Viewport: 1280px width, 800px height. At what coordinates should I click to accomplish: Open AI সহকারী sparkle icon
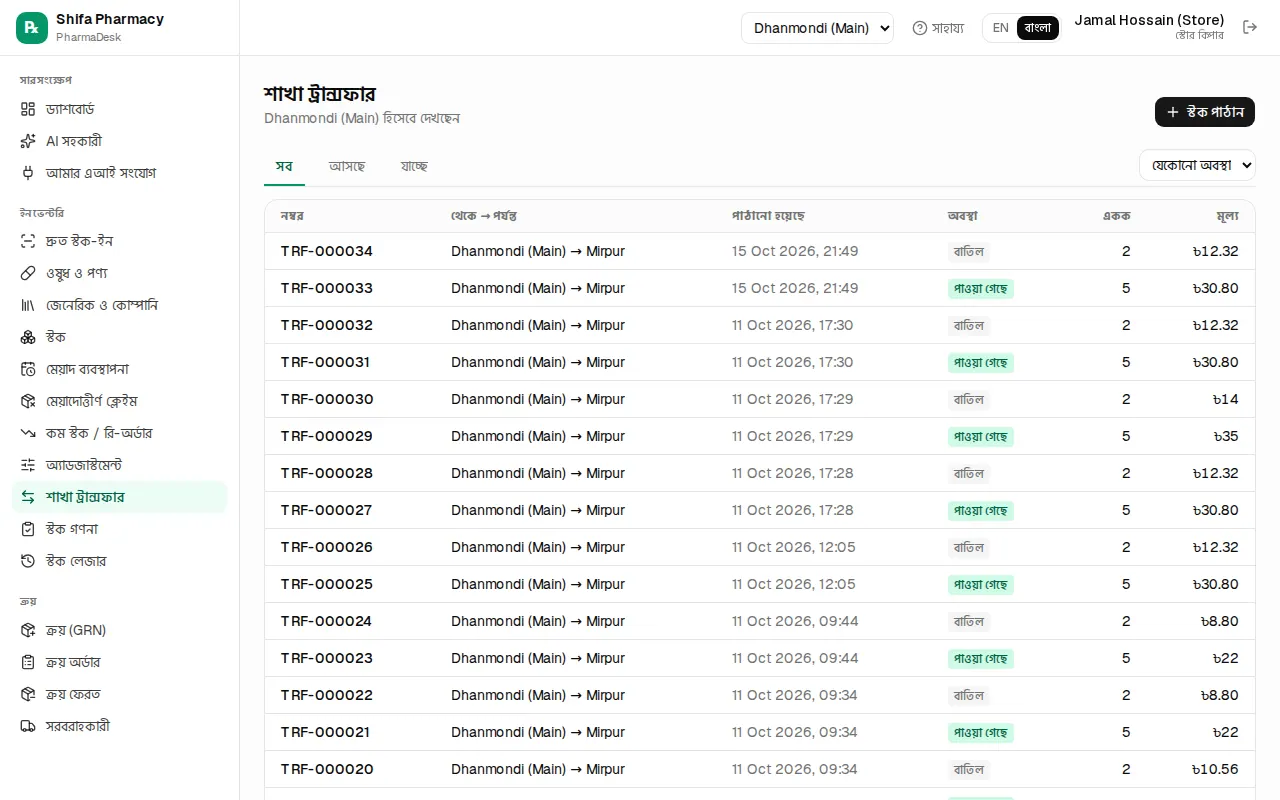[28, 141]
